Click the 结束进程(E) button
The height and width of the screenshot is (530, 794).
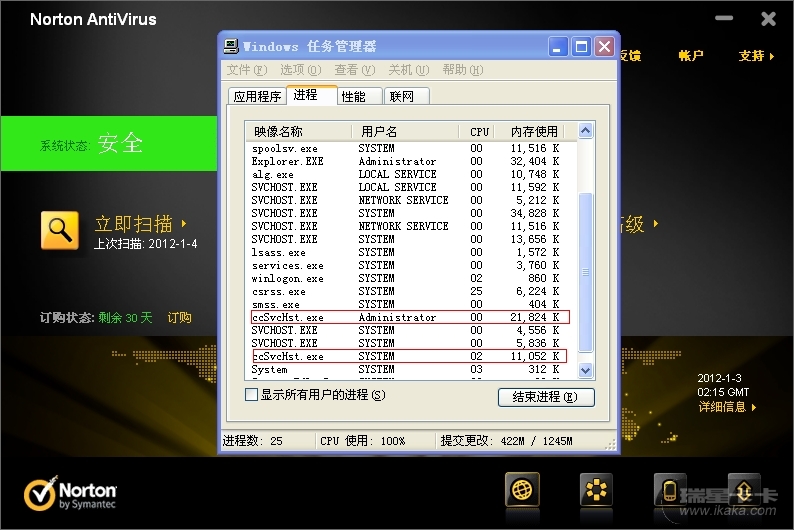546,397
